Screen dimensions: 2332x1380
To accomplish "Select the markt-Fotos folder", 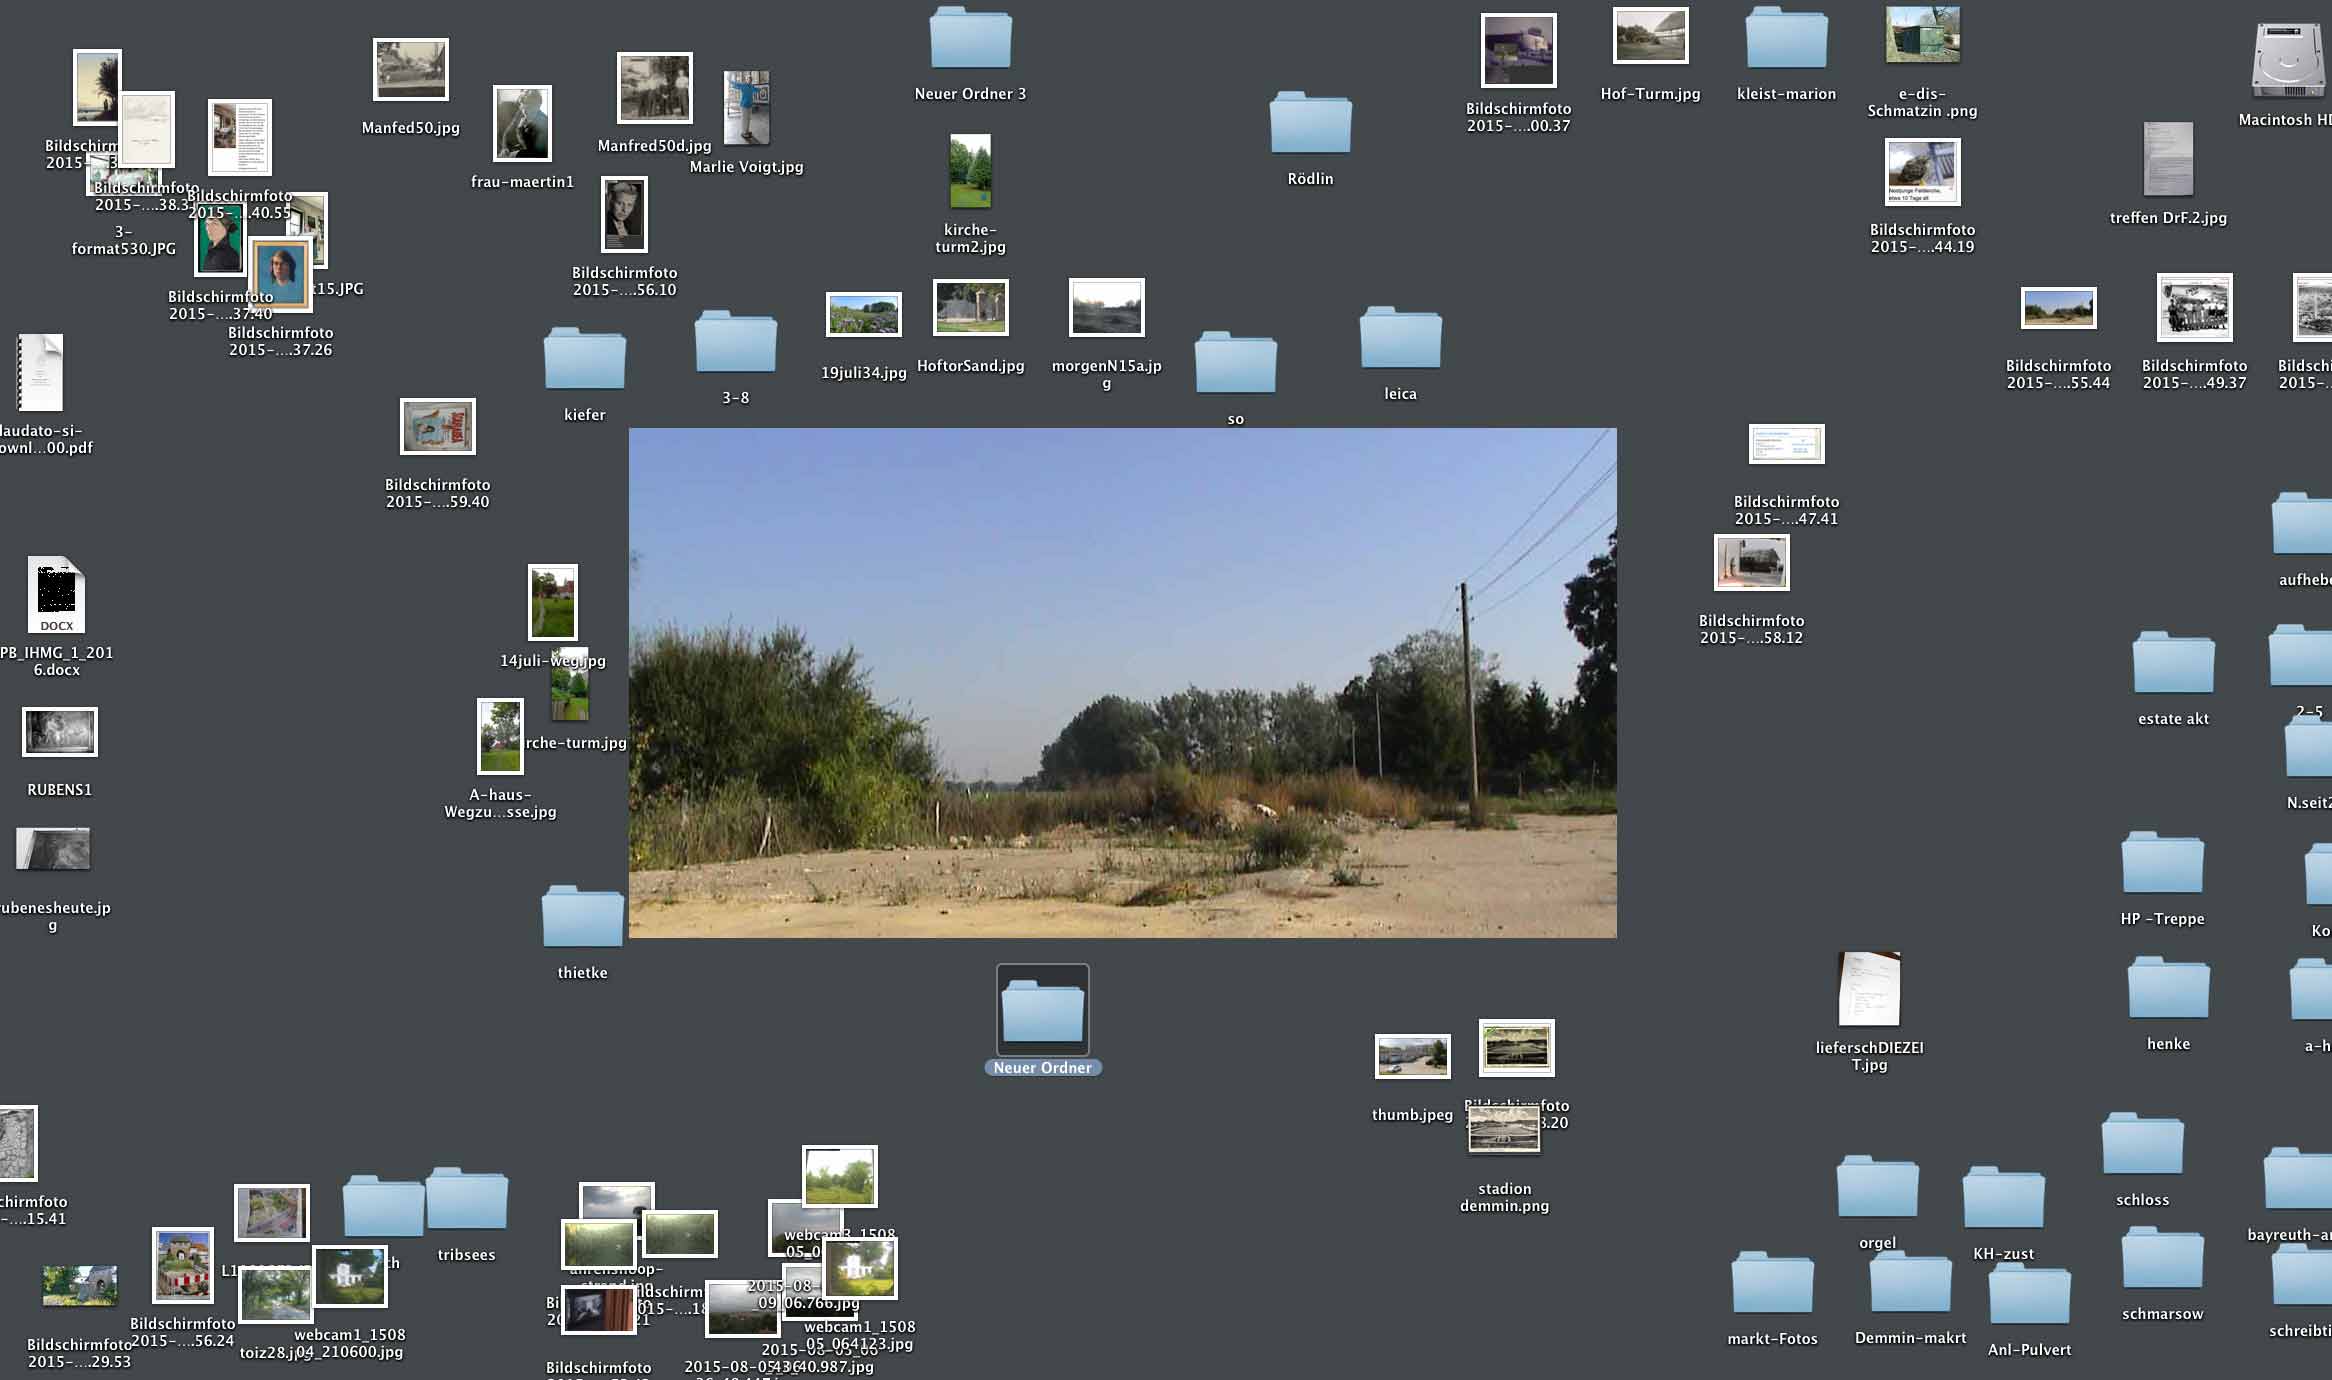I will pyautogui.click(x=1772, y=1284).
